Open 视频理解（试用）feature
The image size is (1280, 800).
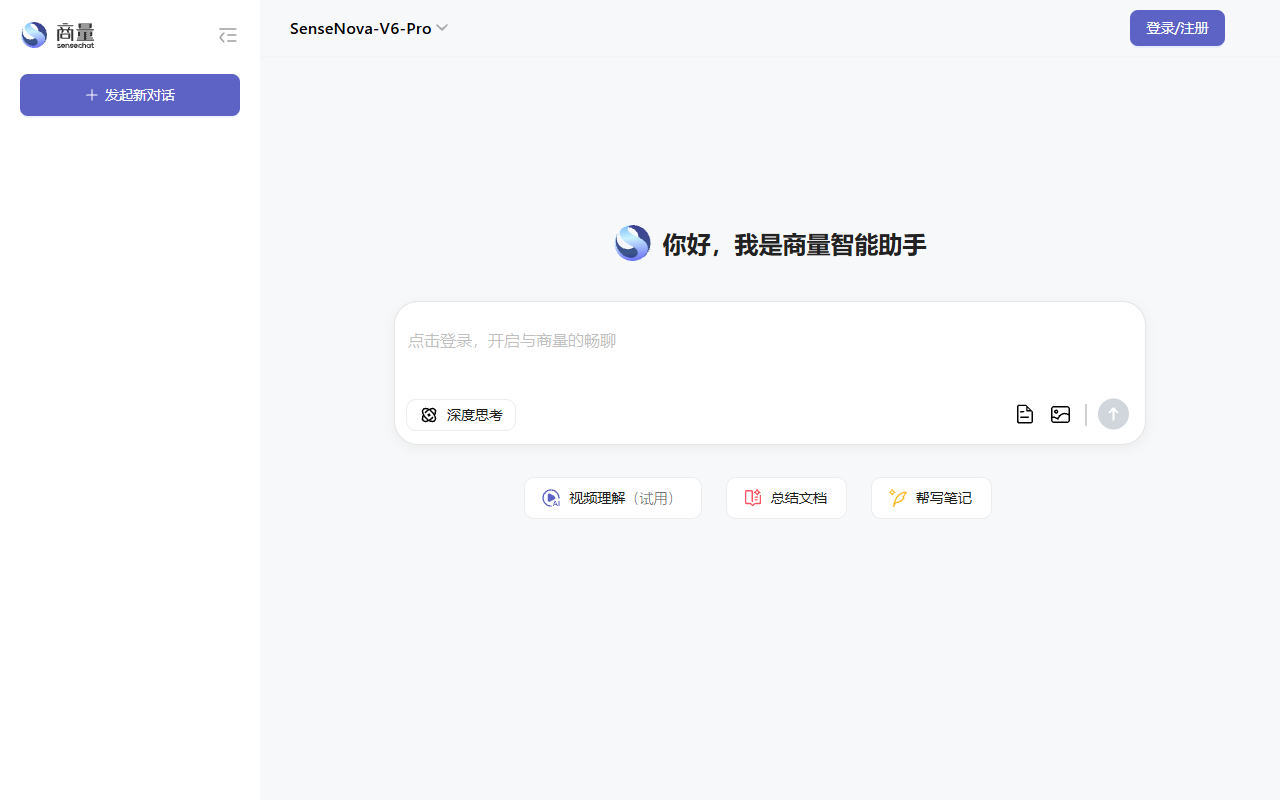[613, 498]
